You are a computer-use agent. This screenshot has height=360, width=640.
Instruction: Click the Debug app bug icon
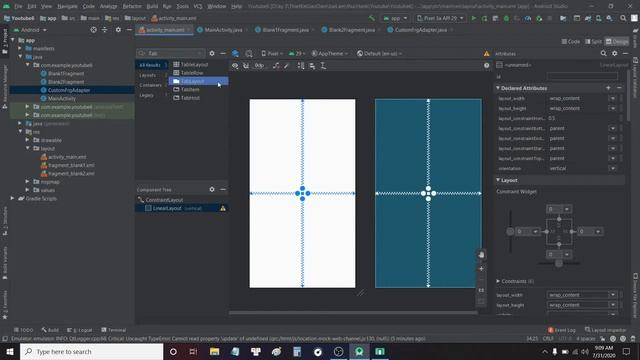506,18
